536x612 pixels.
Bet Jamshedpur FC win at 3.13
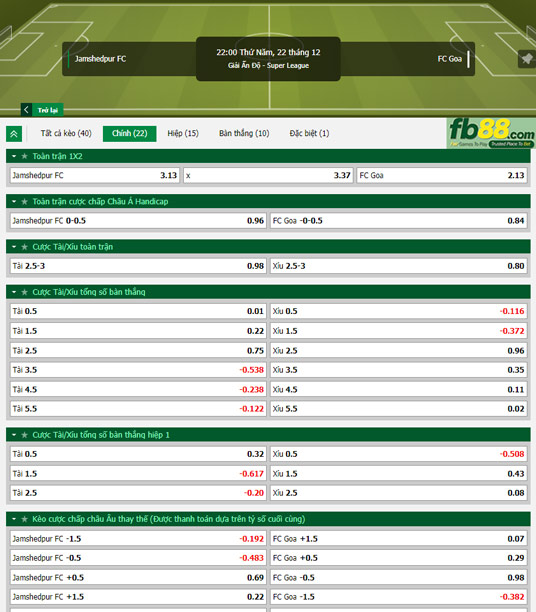click(94, 176)
